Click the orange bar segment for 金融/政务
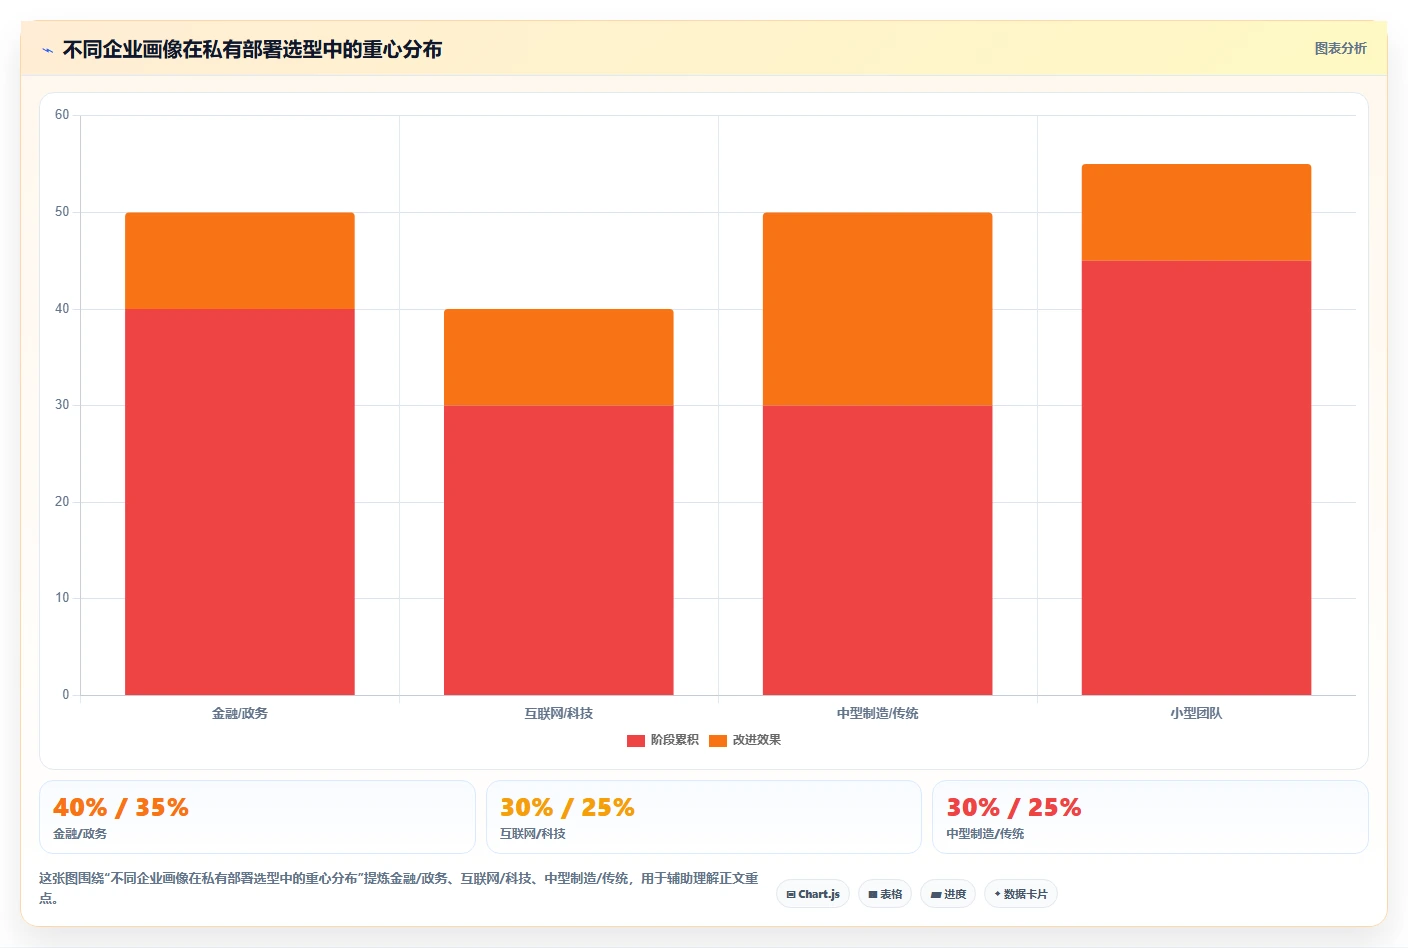The image size is (1408, 948). point(240,260)
